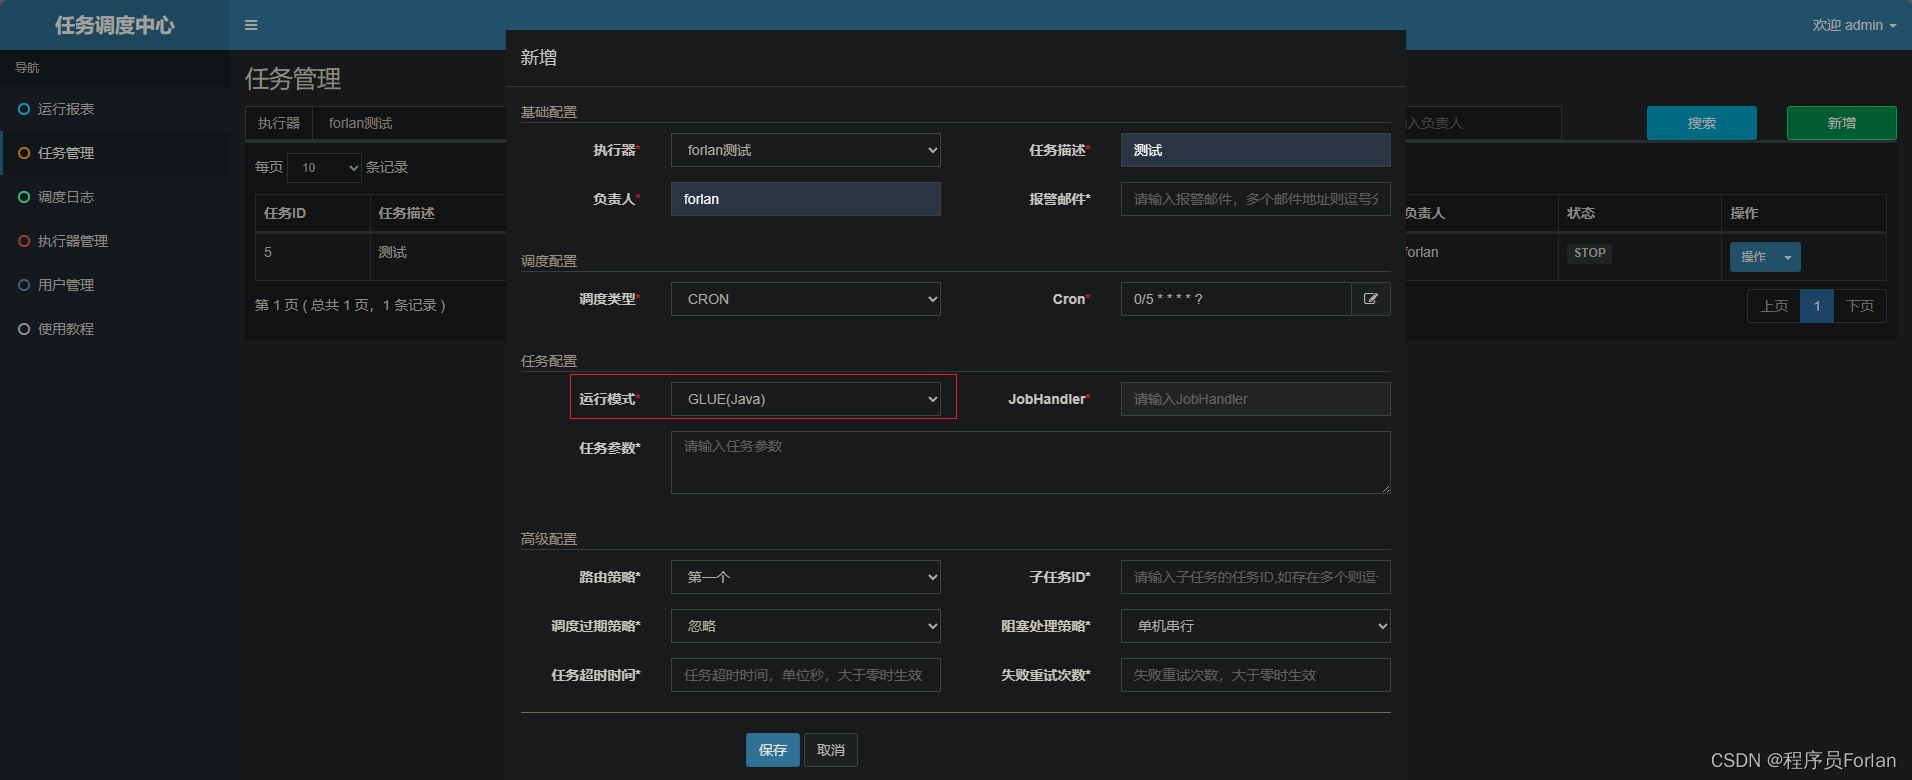Open the 调度类型 CRON dropdown
The width and height of the screenshot is (1912, 780).
point(806,299)
